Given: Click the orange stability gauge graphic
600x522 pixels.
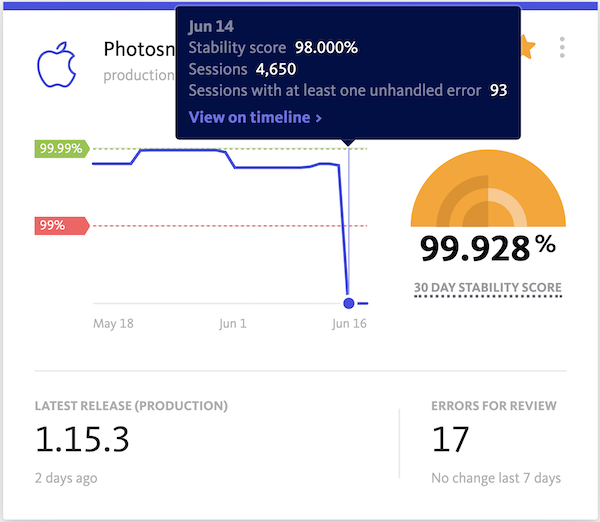Looking at the screenshot, I should pos(488,188).
